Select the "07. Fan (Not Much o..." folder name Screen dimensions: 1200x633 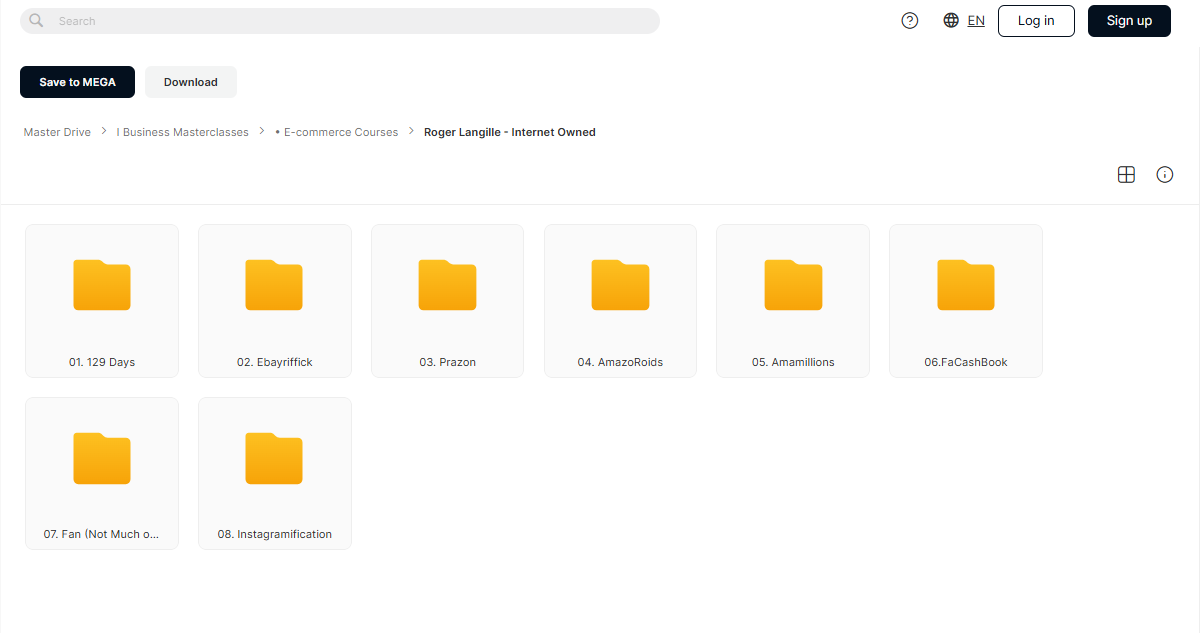tap(102, 534)
